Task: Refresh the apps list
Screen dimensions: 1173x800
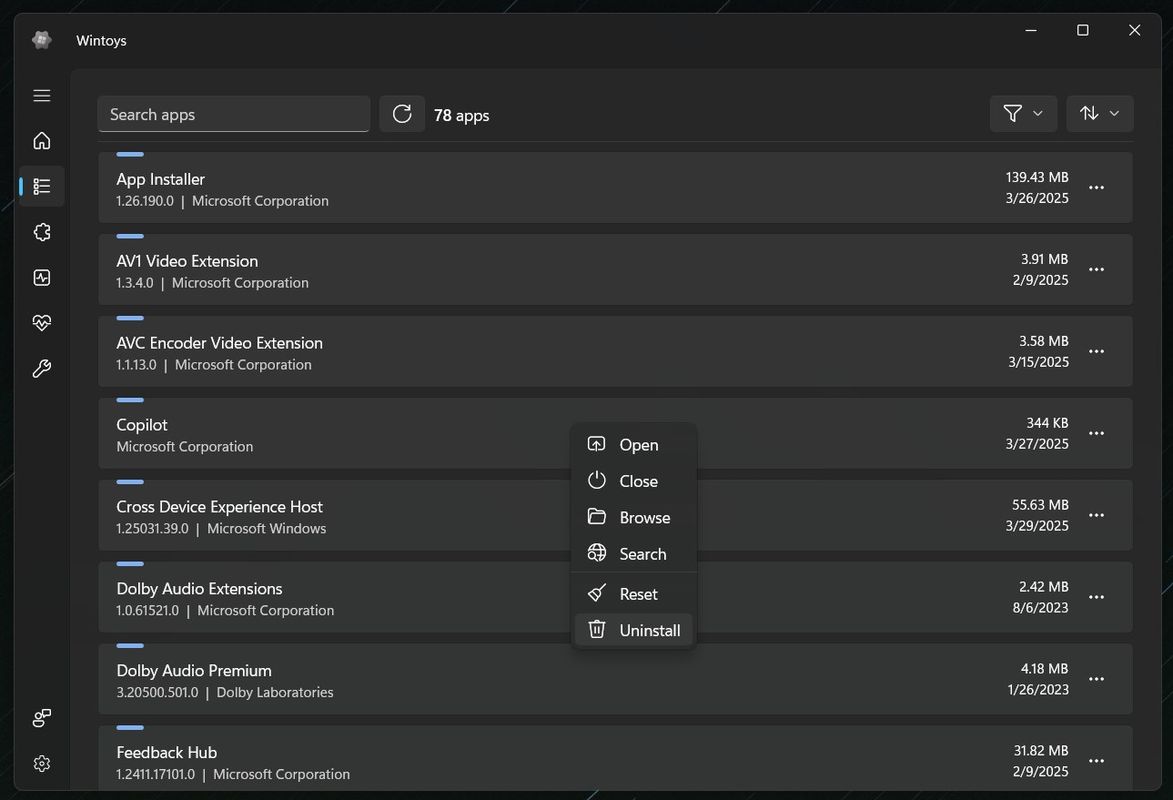Action: pyautogui.click(x=402, y=114)
